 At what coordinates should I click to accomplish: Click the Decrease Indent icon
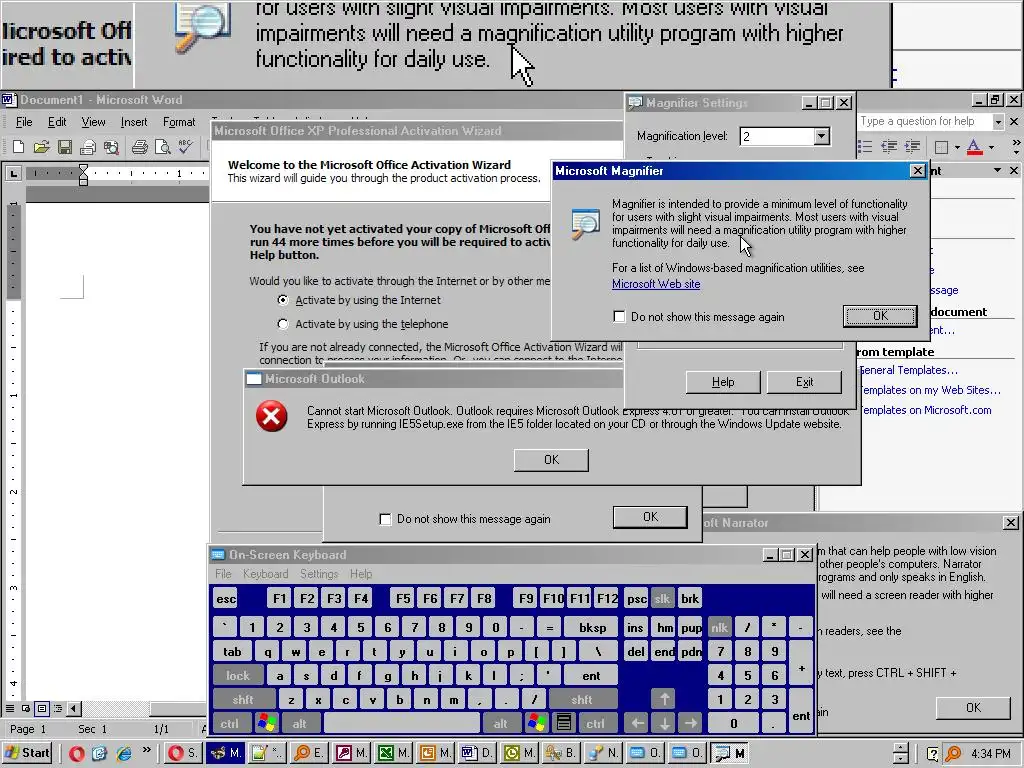coord(889,146)
